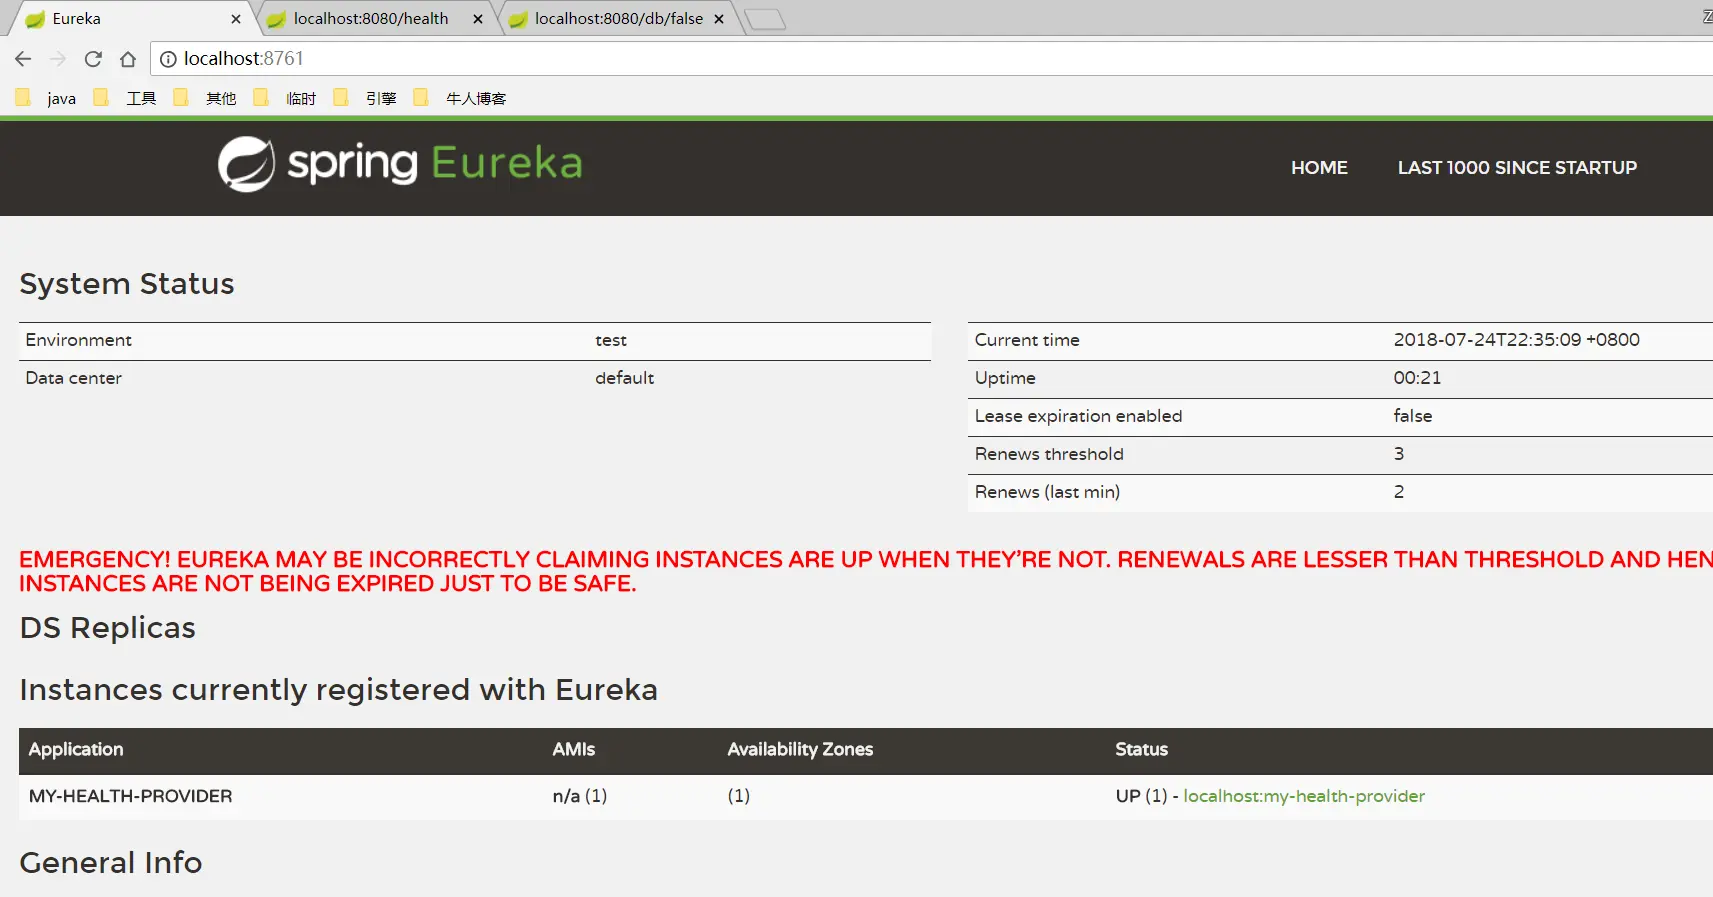Open the 牛人博客 bookmarks folder
This screenshot has width=1713, height=897.
[460, 98]
